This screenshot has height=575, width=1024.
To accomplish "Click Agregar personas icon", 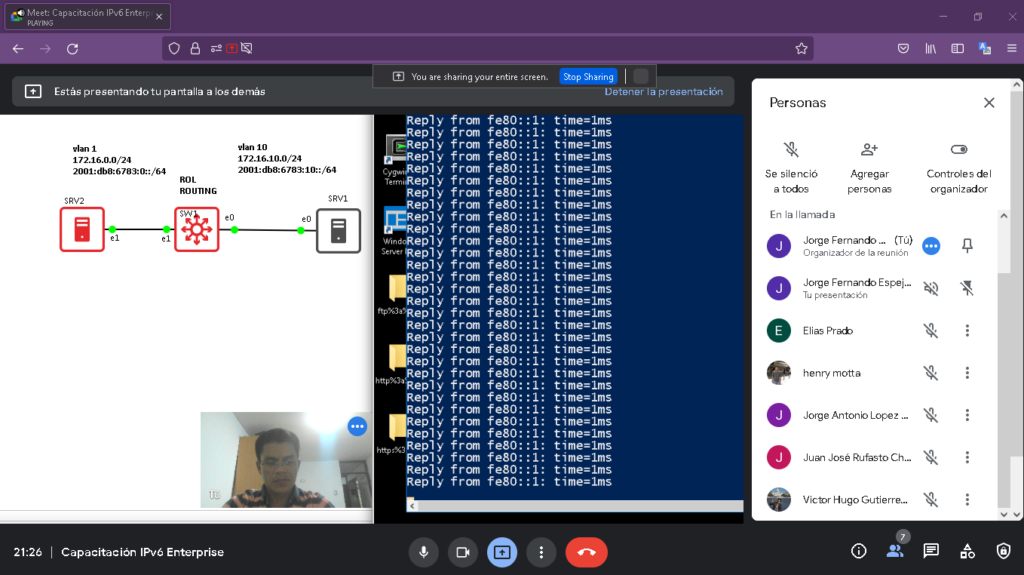I will click(x=869, y=150).
